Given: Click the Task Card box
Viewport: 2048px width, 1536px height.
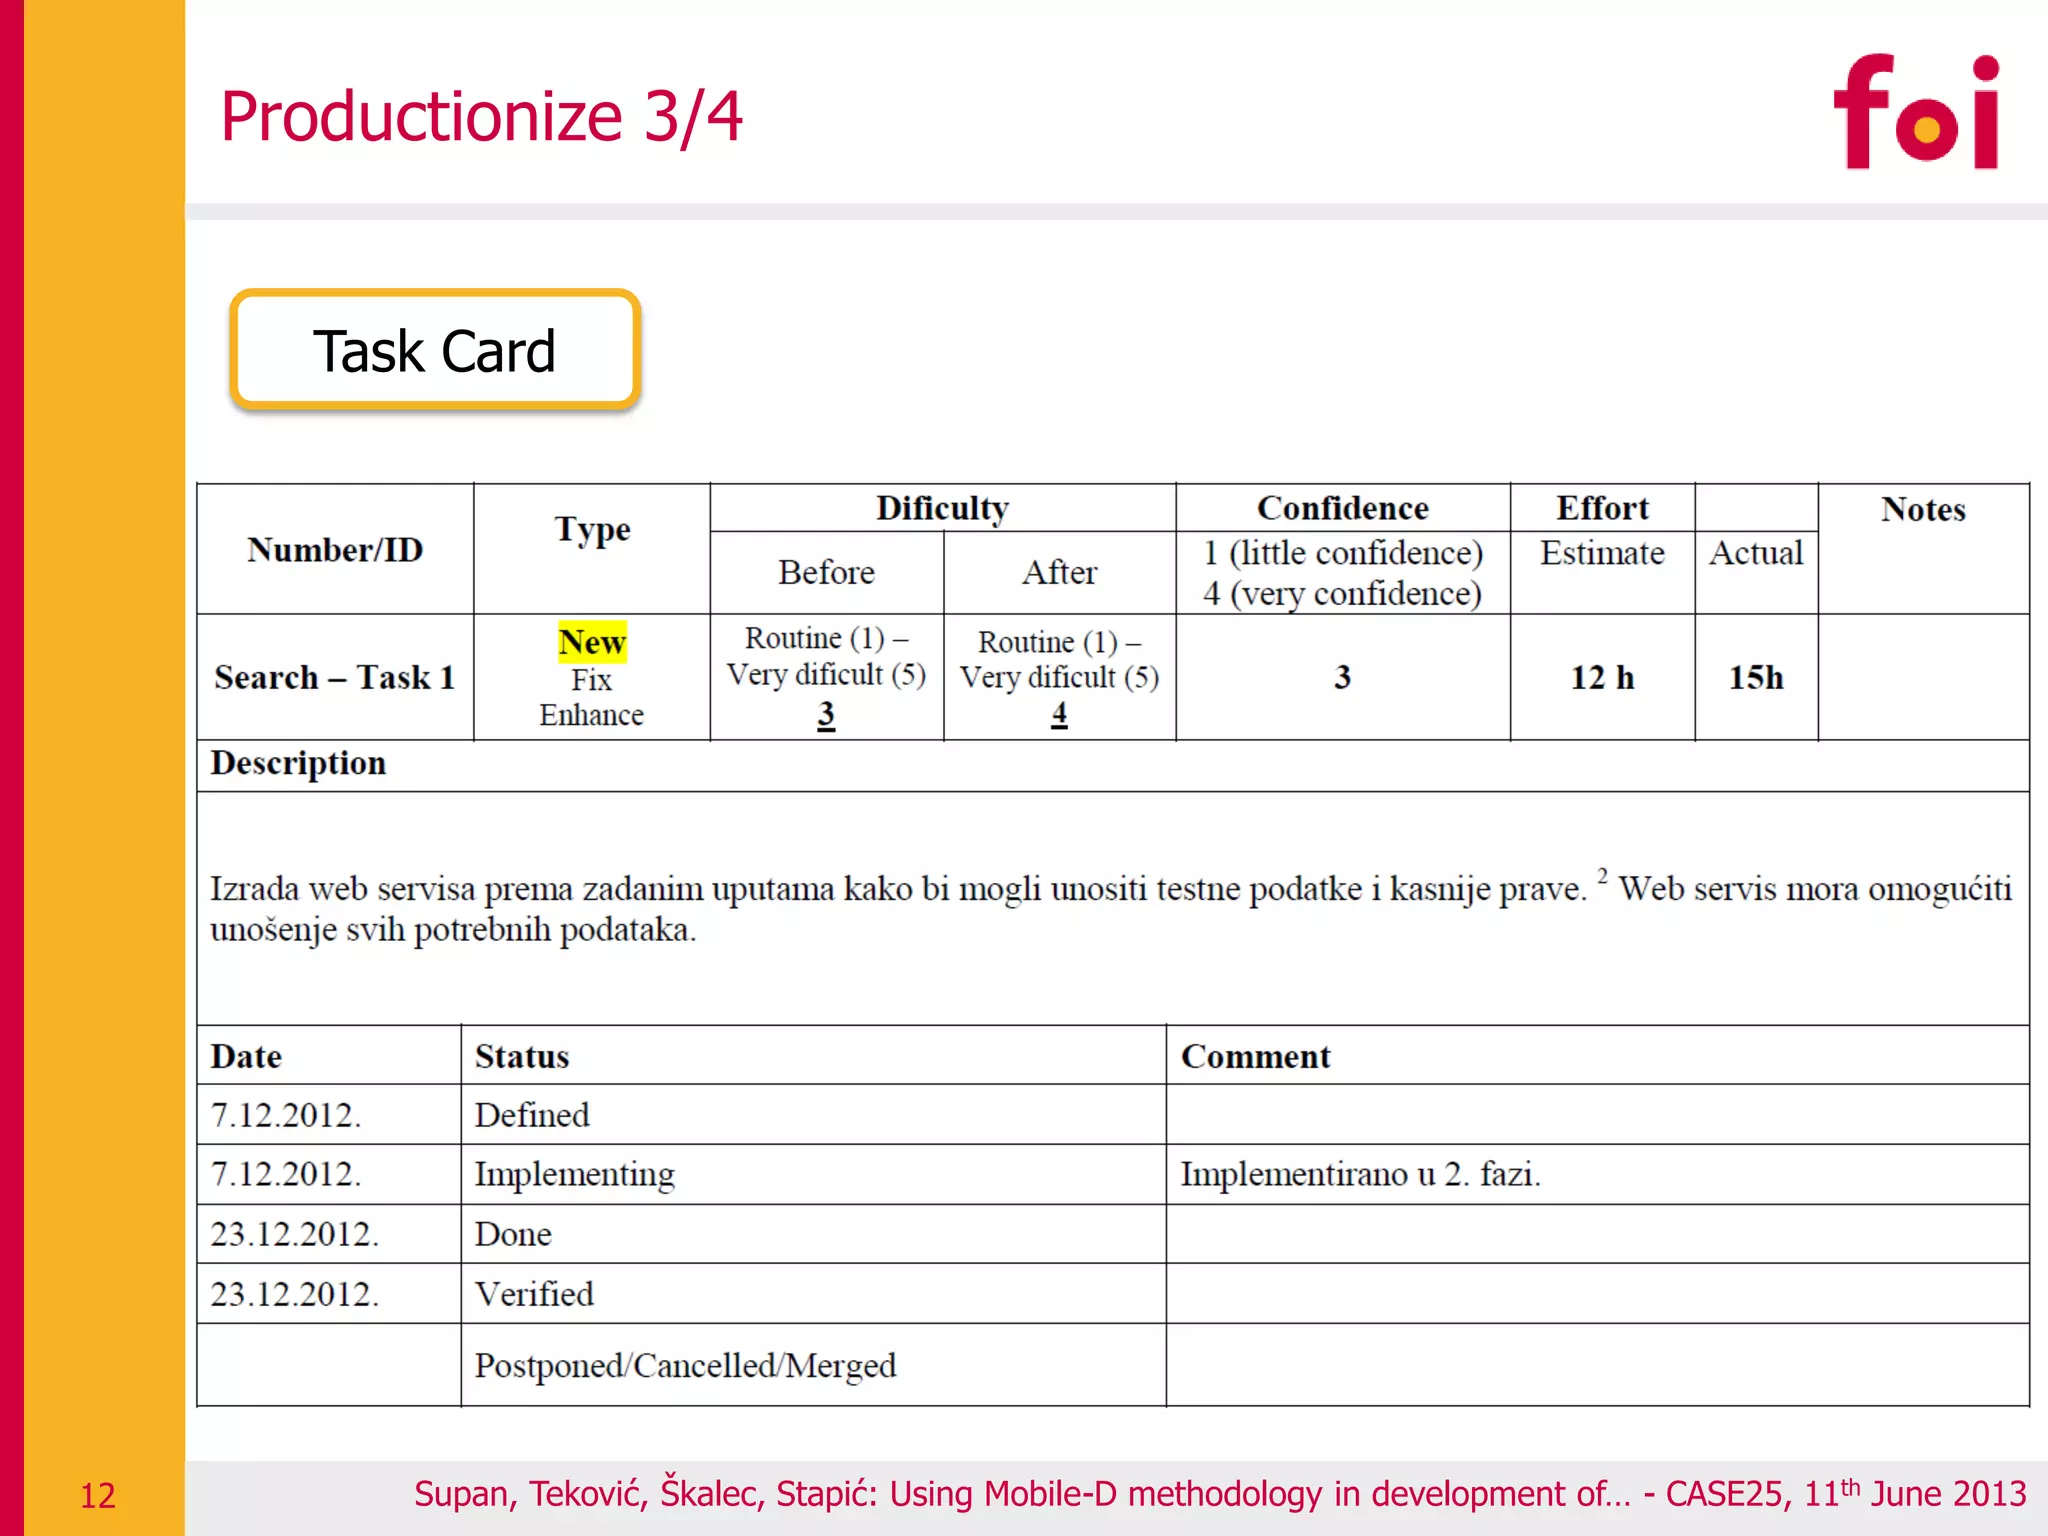Looking at the screenshot, I should pyautogui.click(x=435, y=350).
